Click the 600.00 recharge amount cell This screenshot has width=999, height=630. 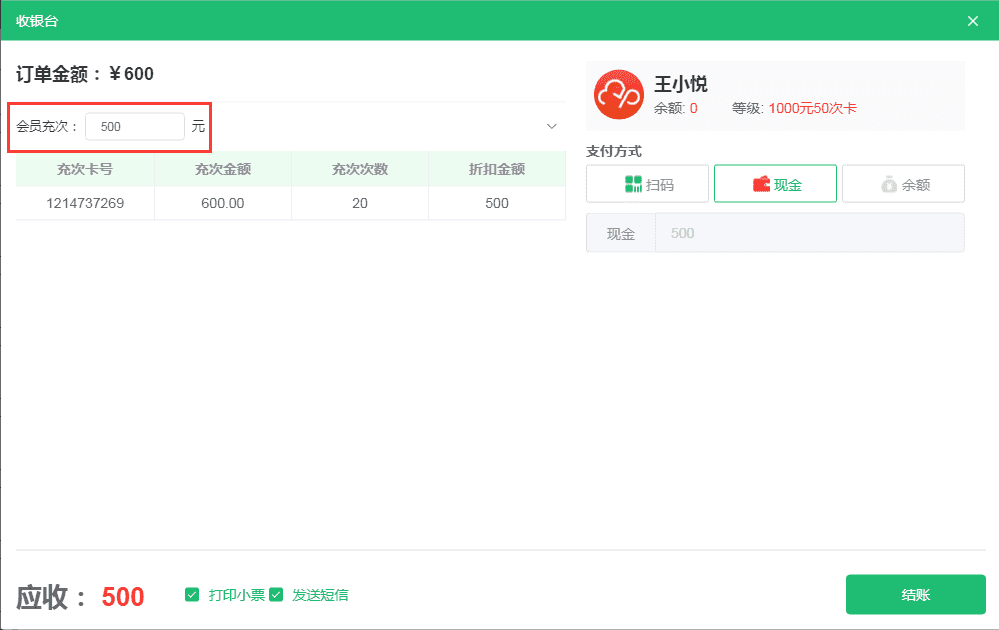(x=223, y=203)
